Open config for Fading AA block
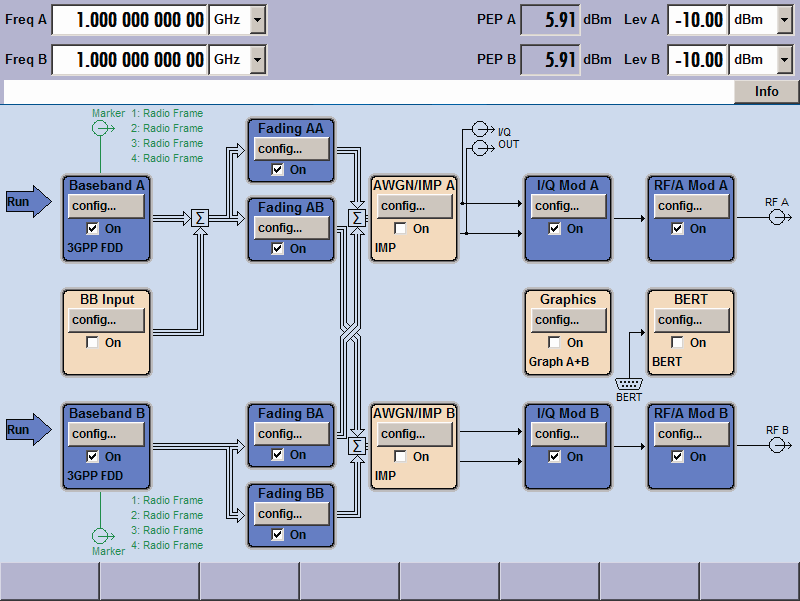Viewport: 800px width, 601px height. click(x=291, y=149)
